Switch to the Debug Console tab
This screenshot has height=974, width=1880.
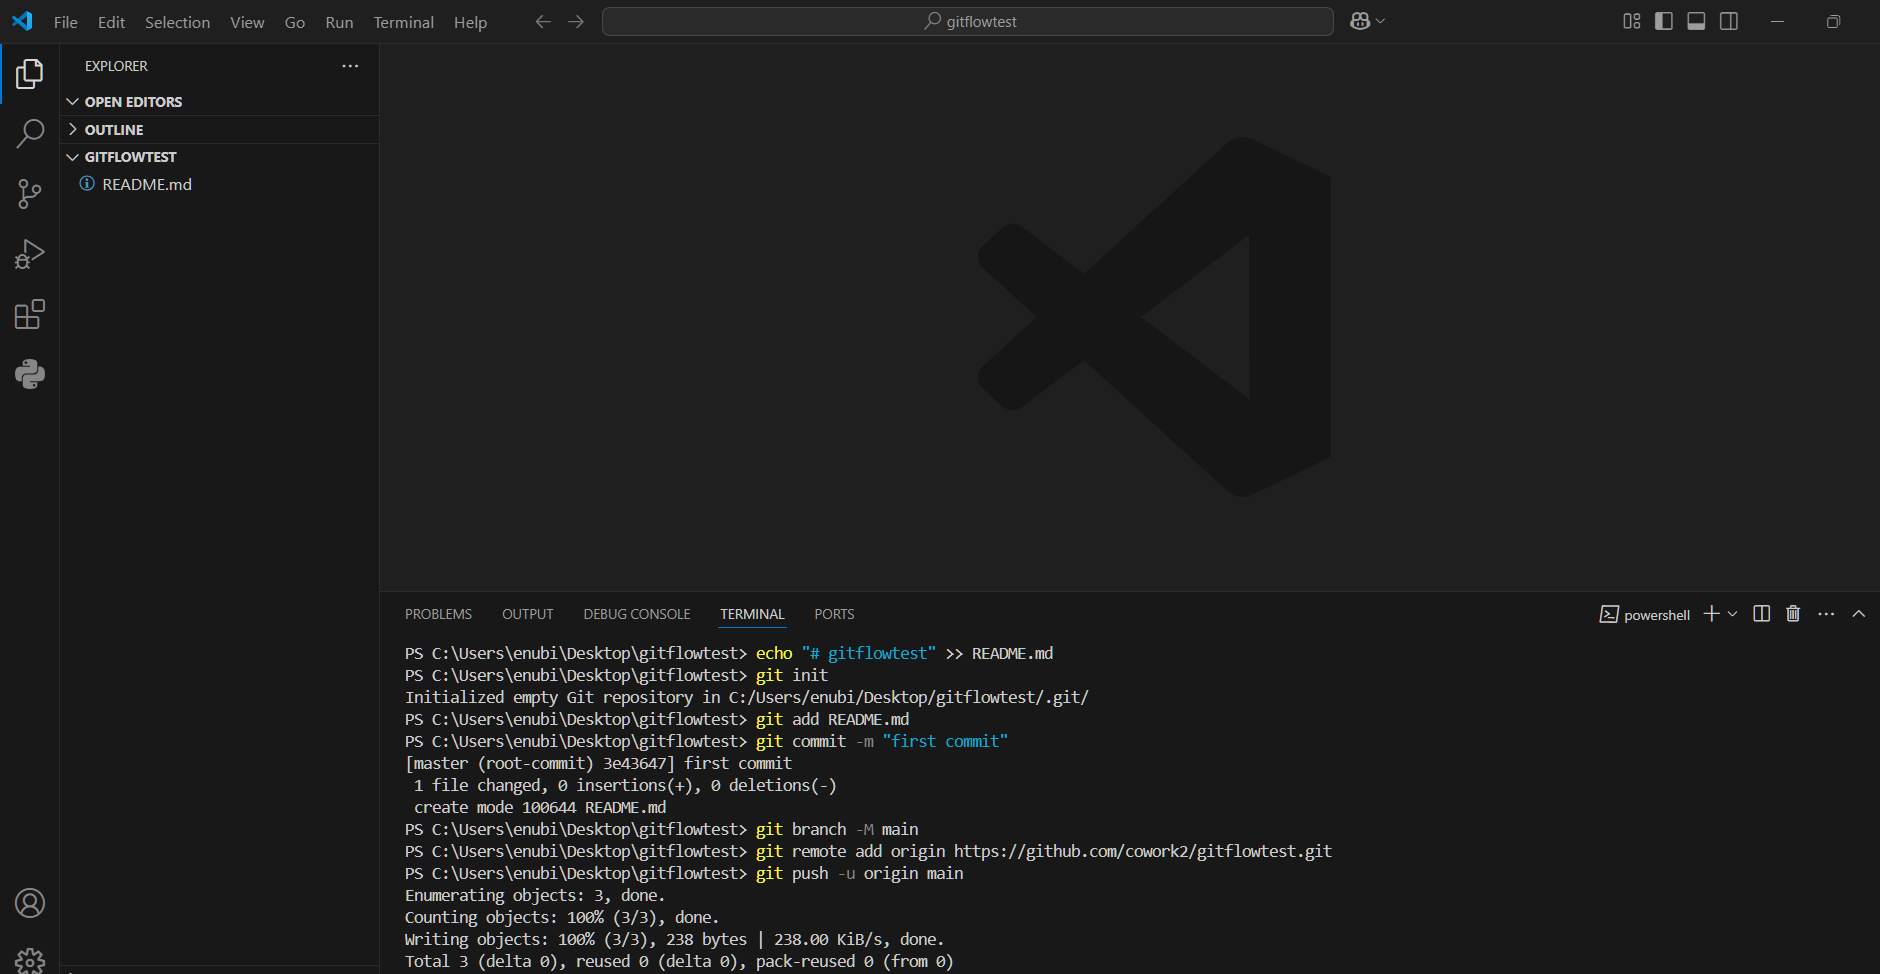637,614
